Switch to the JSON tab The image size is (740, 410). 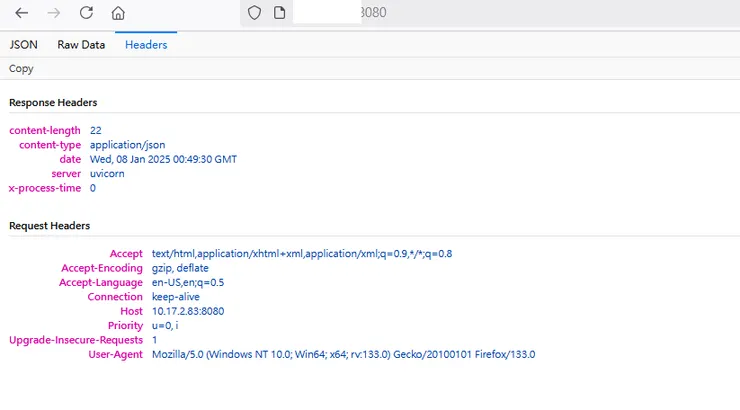click(24, 45)
